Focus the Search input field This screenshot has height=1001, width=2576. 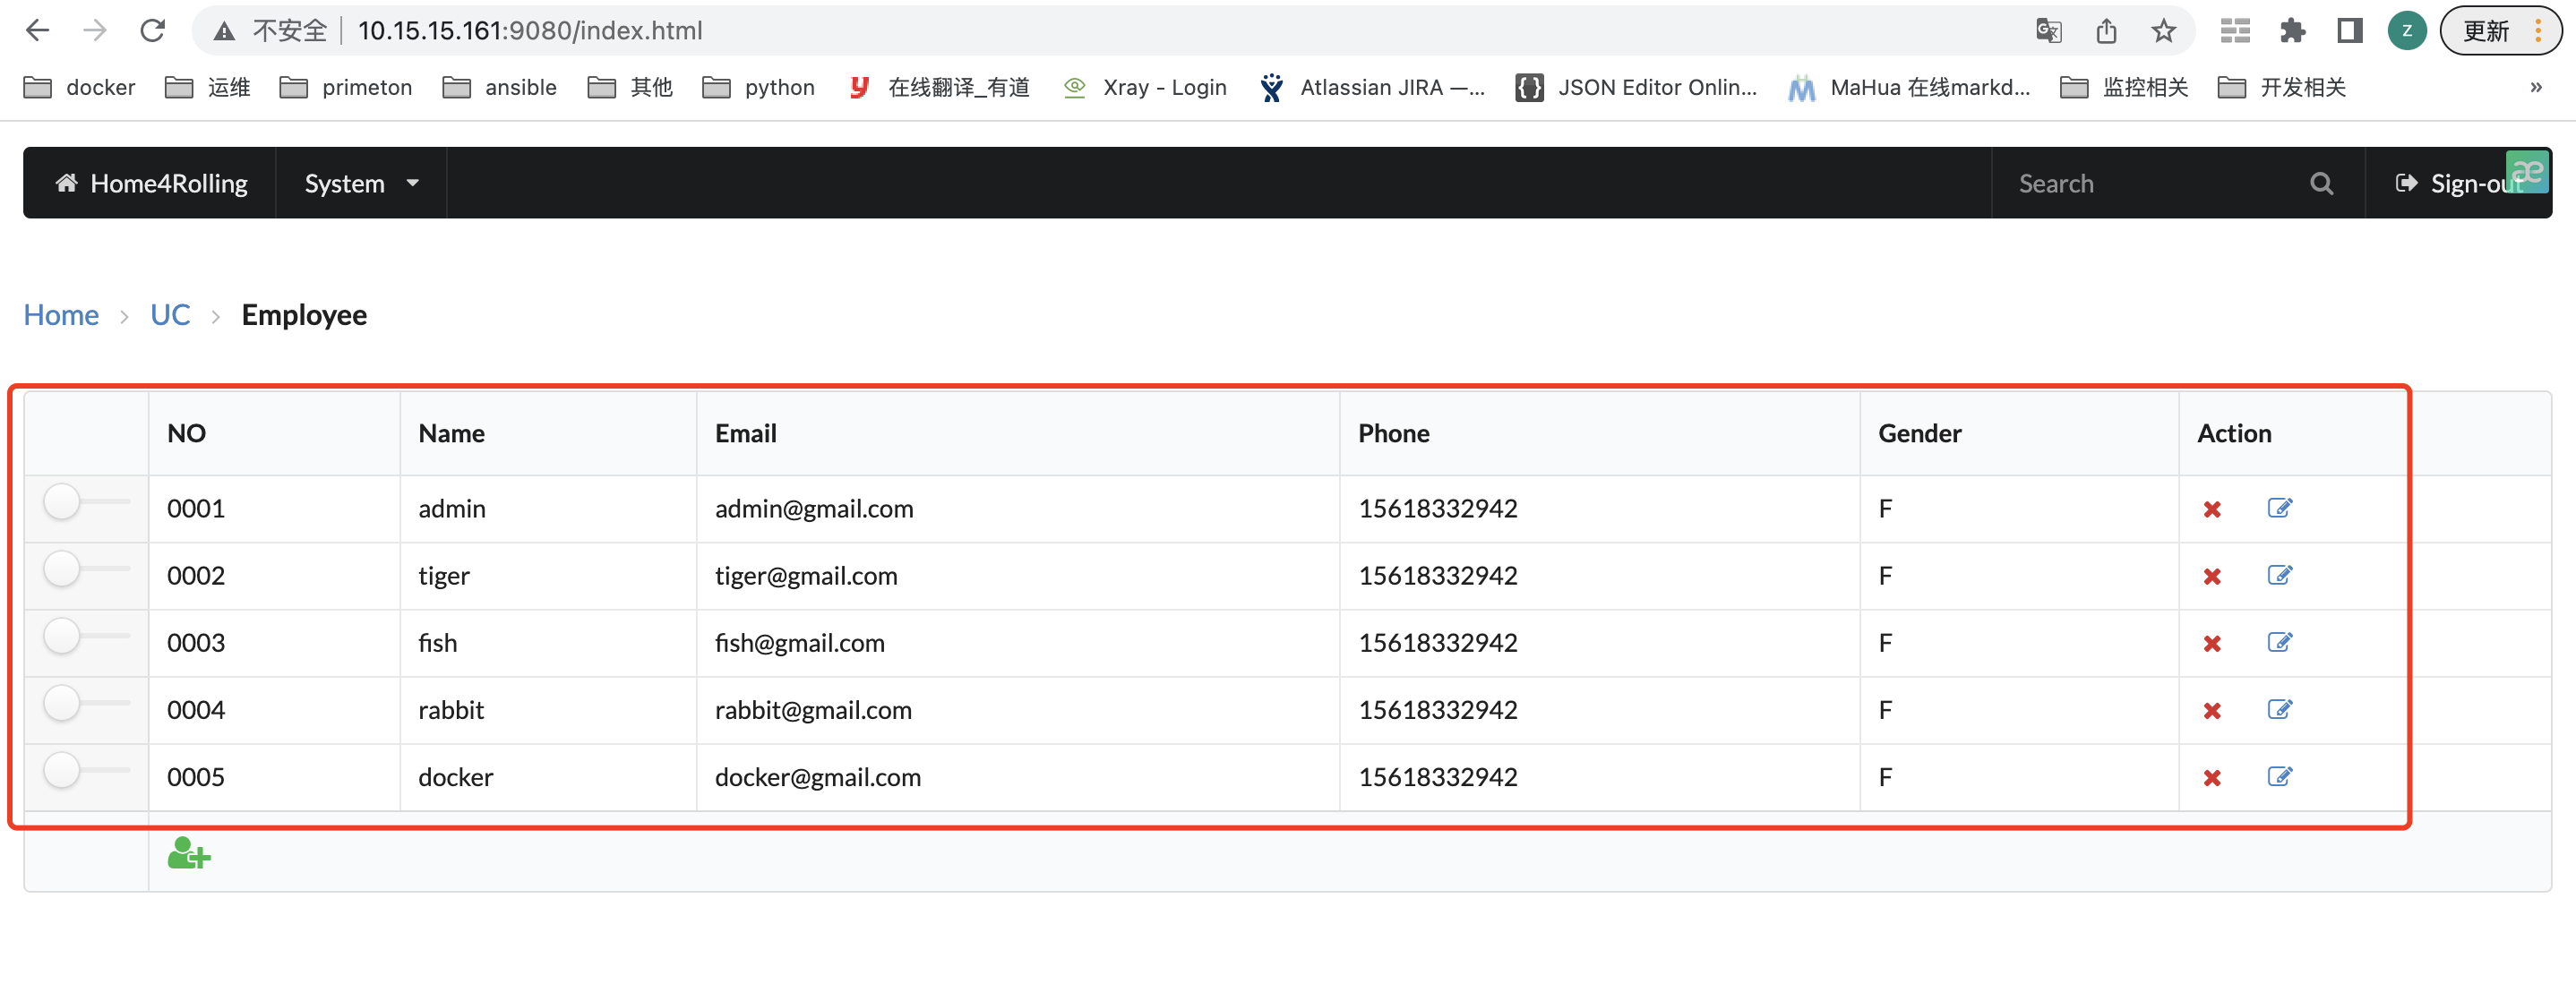click(2150, 183)
